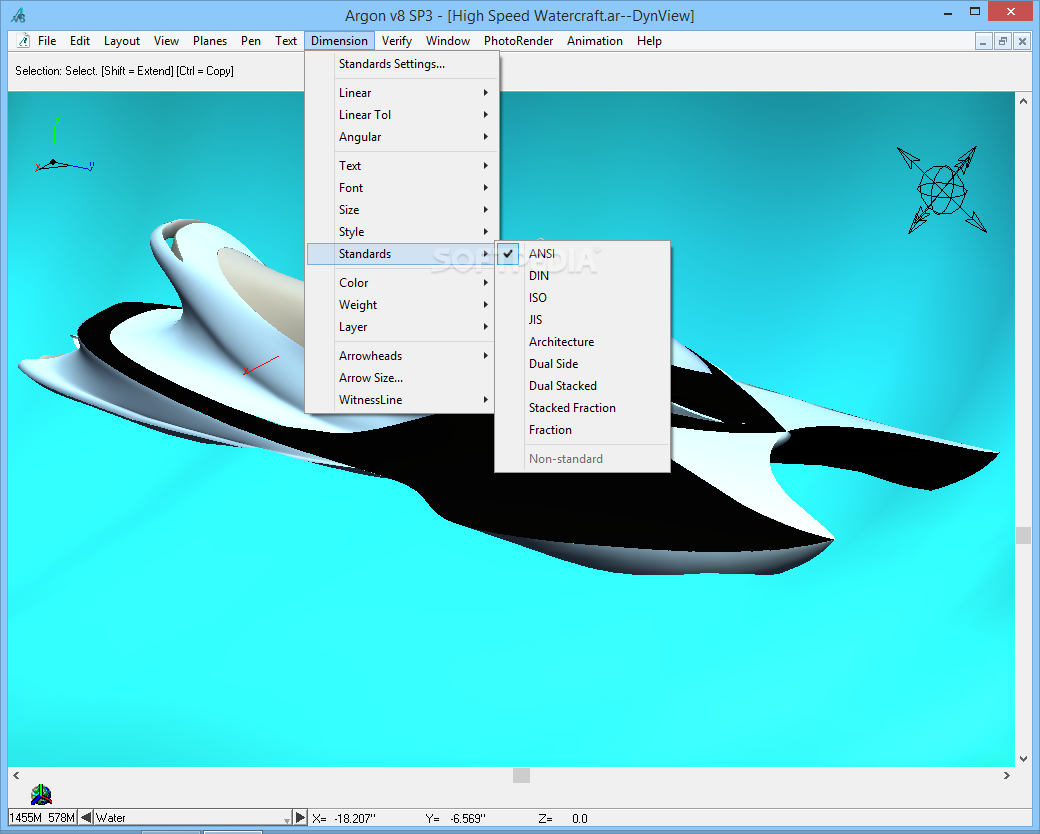
Task: Expand the WitnessLine submenu
Action: point(401,399)
